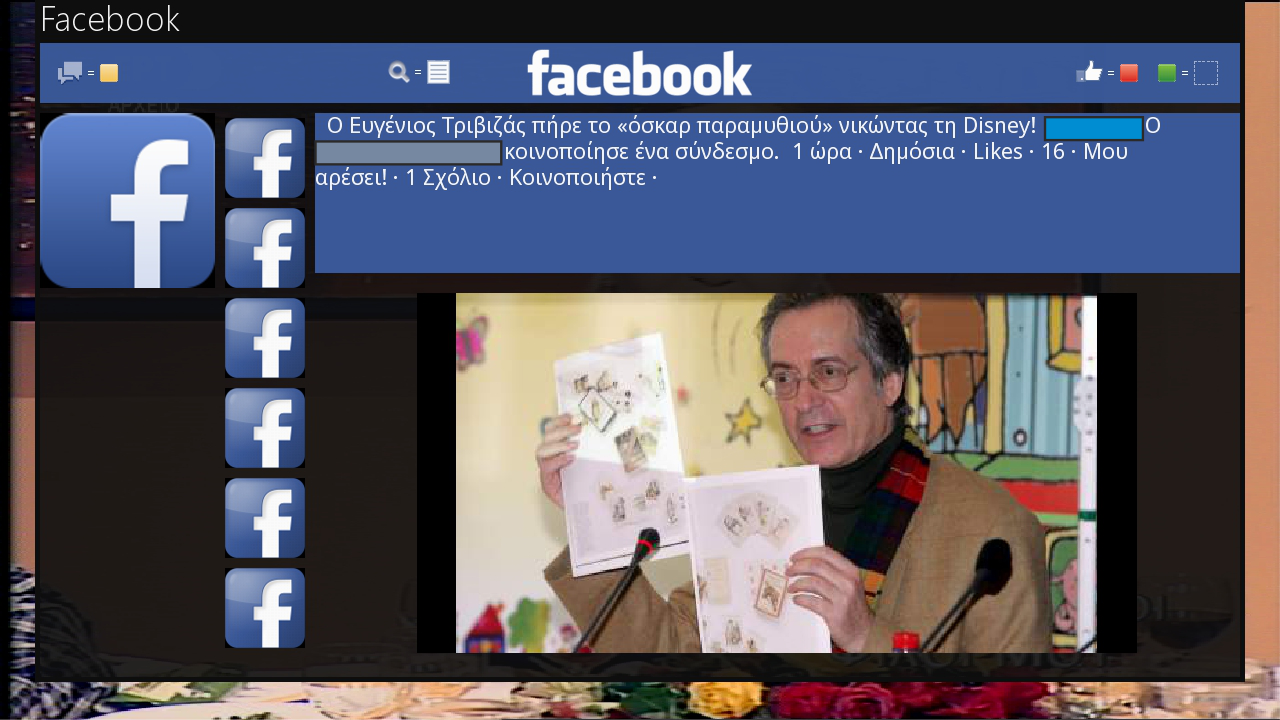Click the gray redacted name box
1280x720 pixels.
408,153
